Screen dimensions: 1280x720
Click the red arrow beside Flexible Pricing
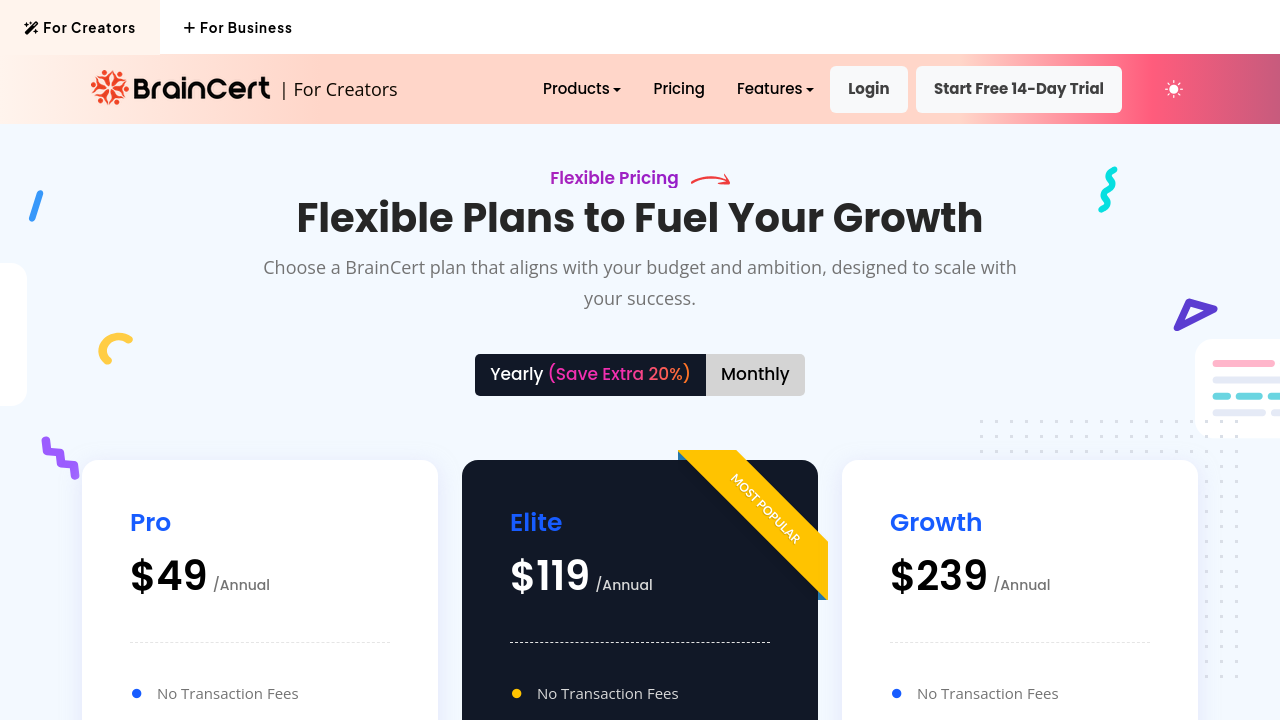pos(711,180)
